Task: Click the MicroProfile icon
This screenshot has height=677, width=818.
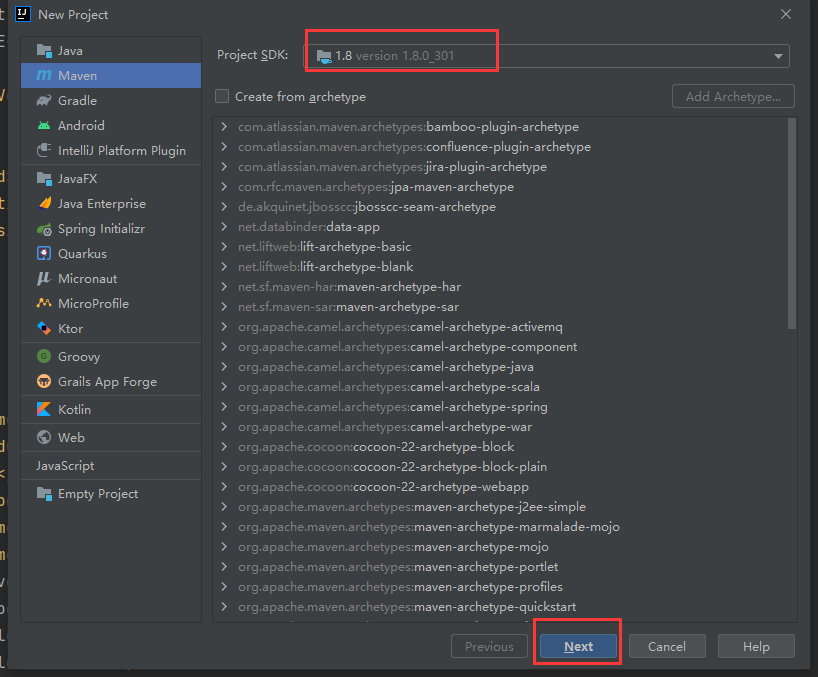Action: click(44, 303)
